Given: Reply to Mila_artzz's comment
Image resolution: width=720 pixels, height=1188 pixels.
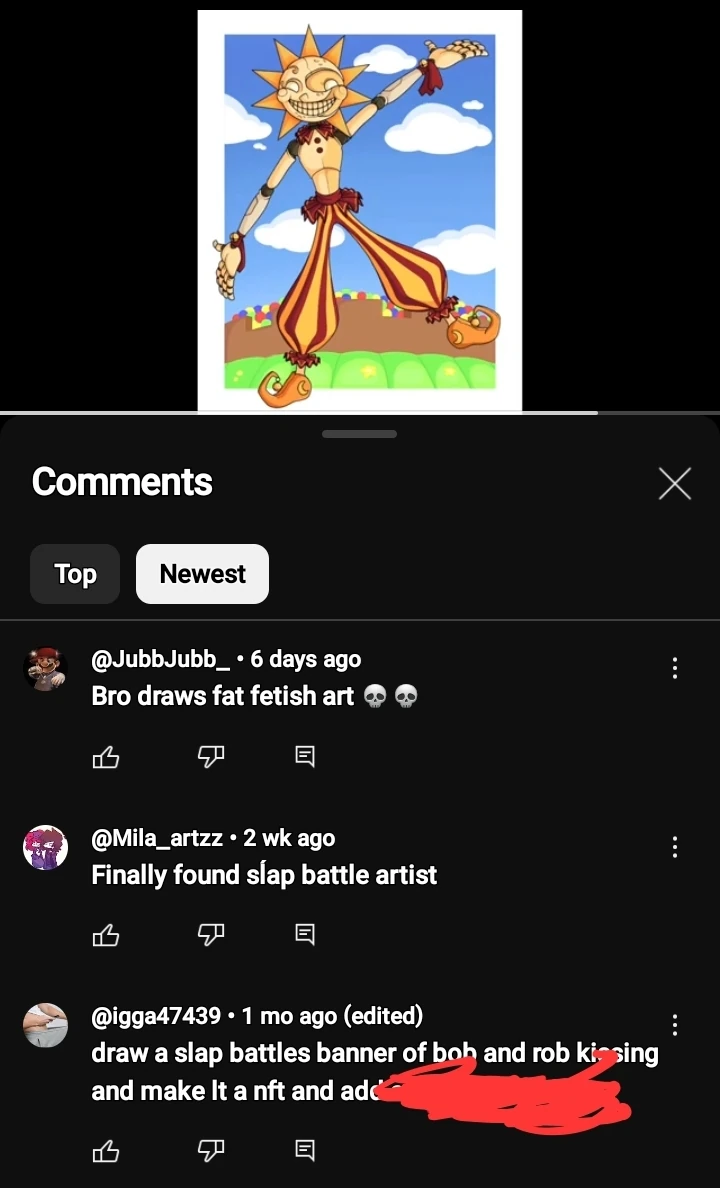Looking at the screenshot, I should click(305, 934).
